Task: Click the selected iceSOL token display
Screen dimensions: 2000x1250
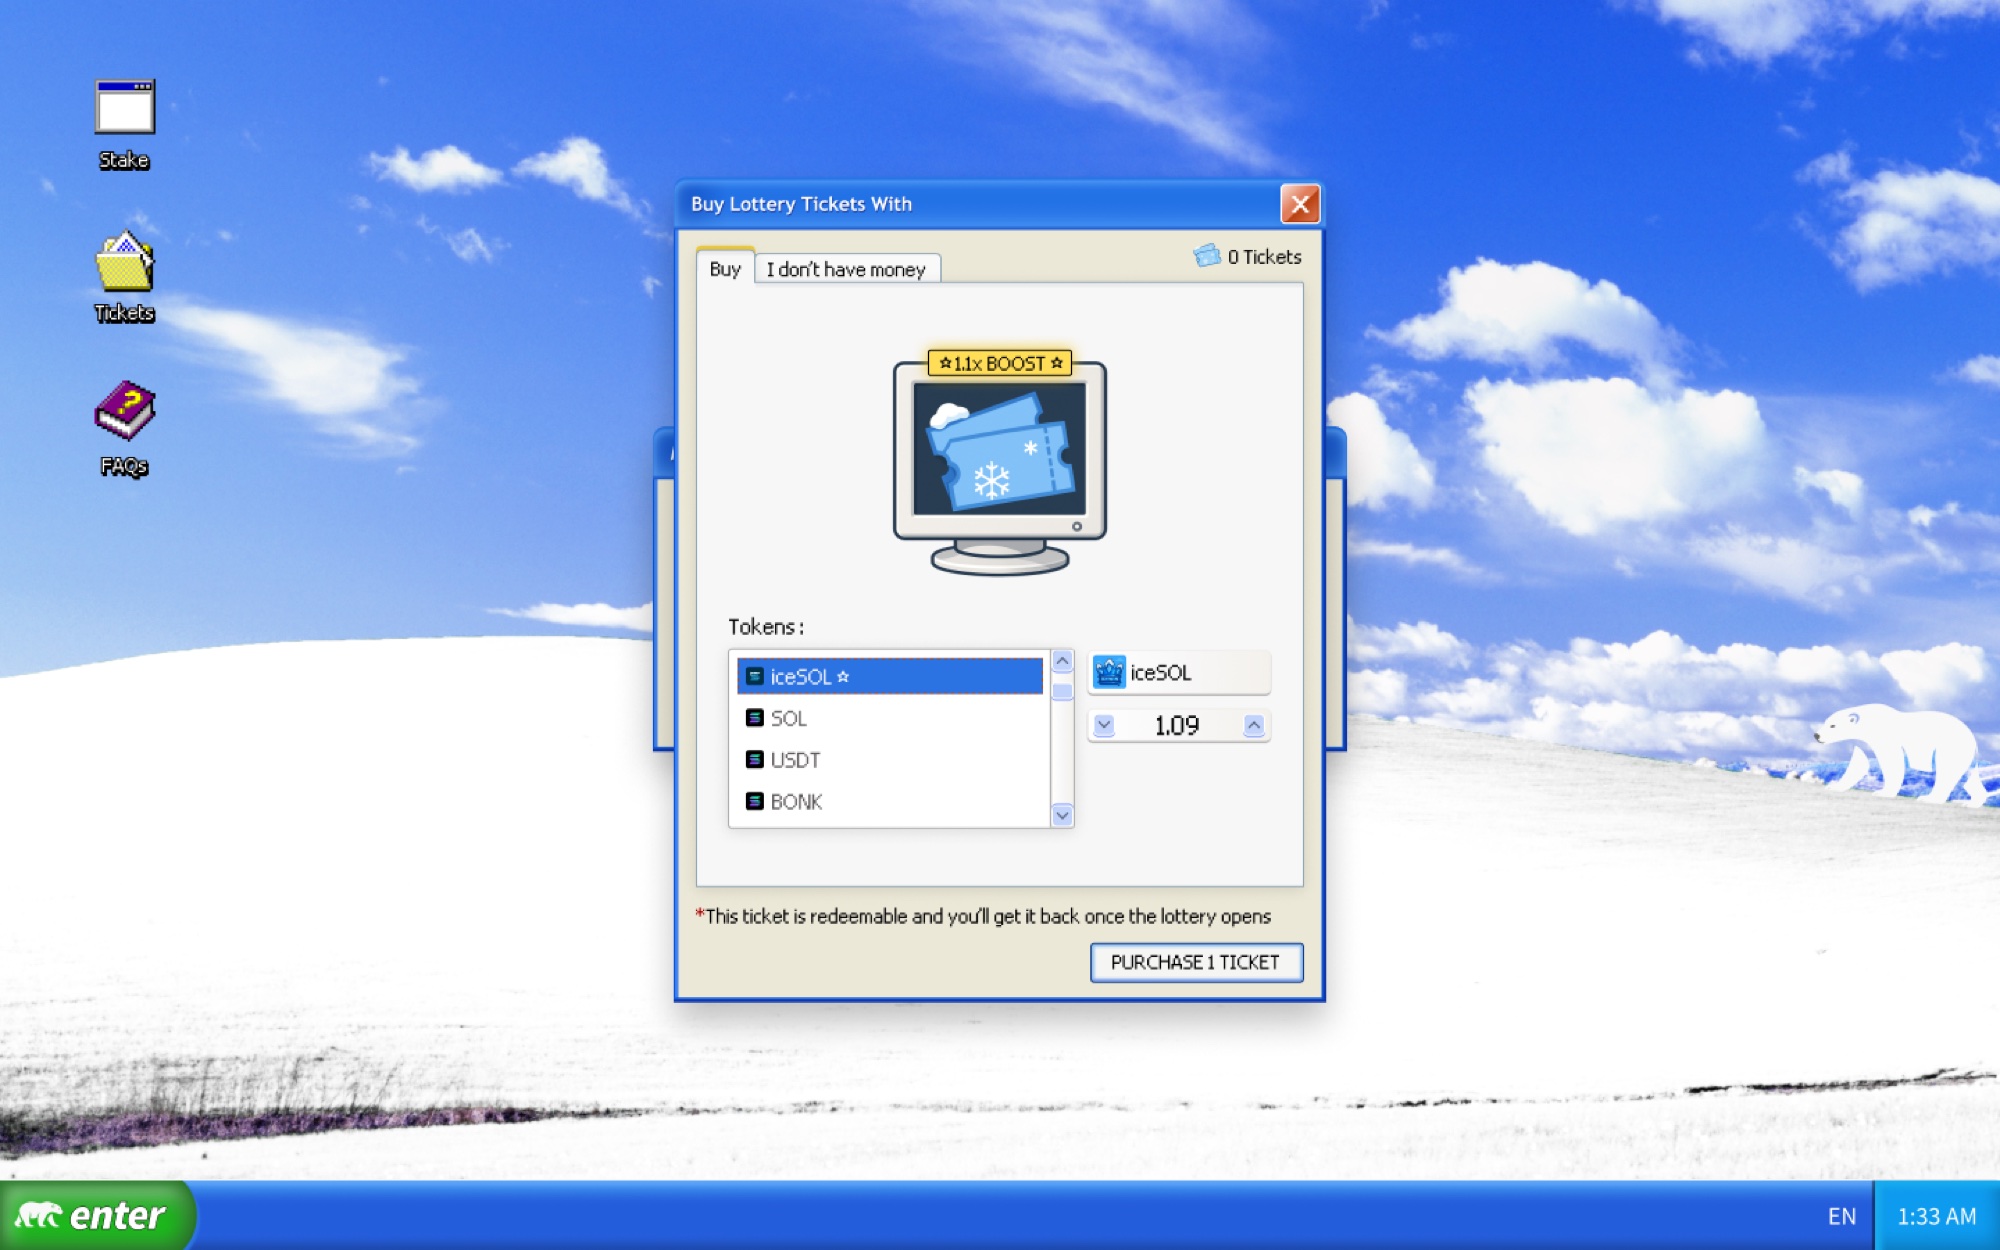Action: (1179, 672)
